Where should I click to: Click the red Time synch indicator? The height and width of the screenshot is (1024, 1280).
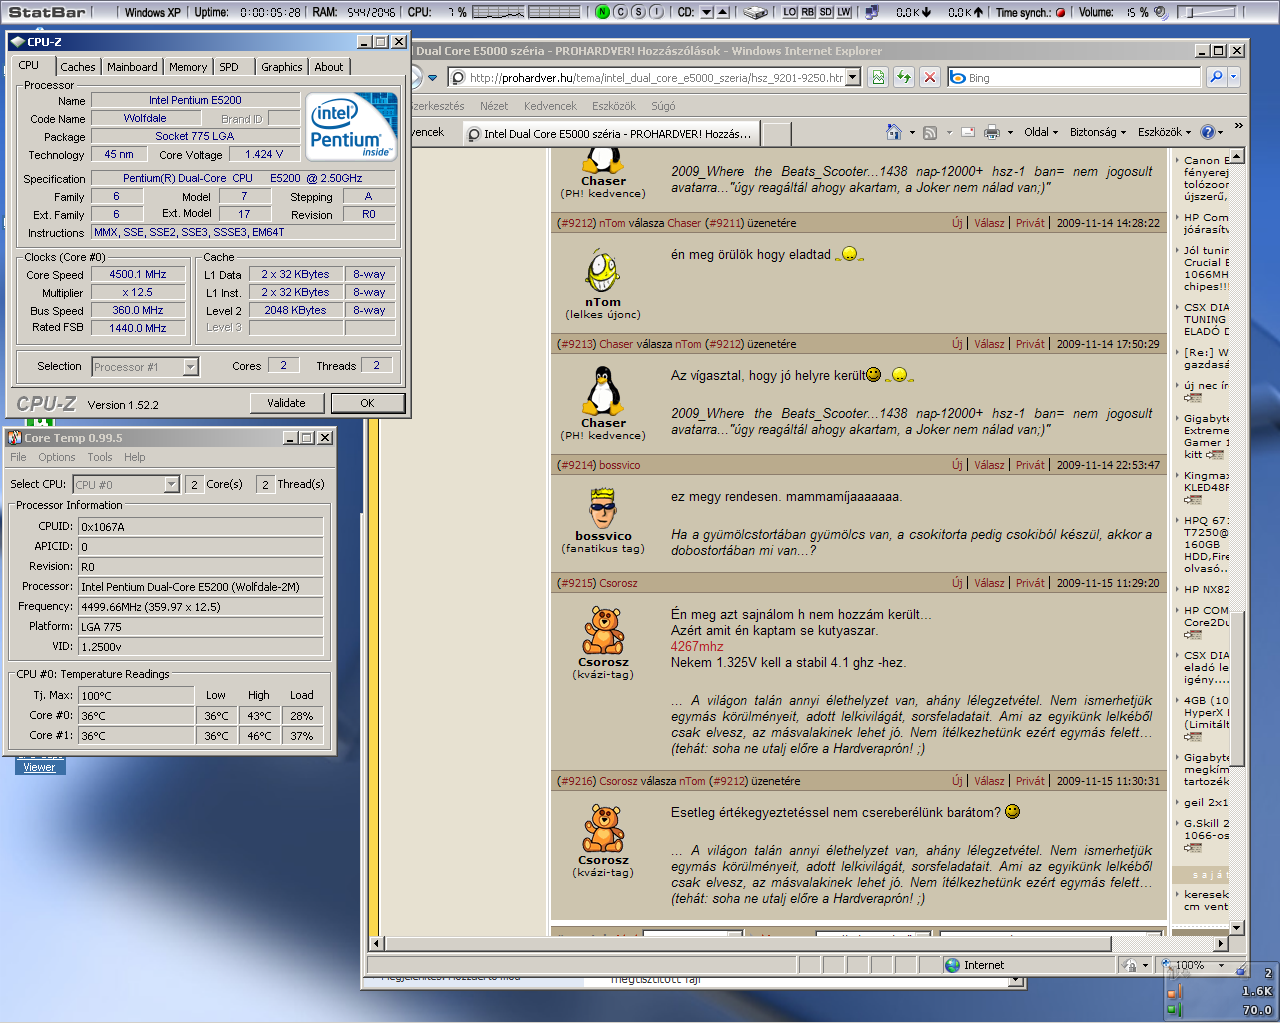[x=1060, y=13]
